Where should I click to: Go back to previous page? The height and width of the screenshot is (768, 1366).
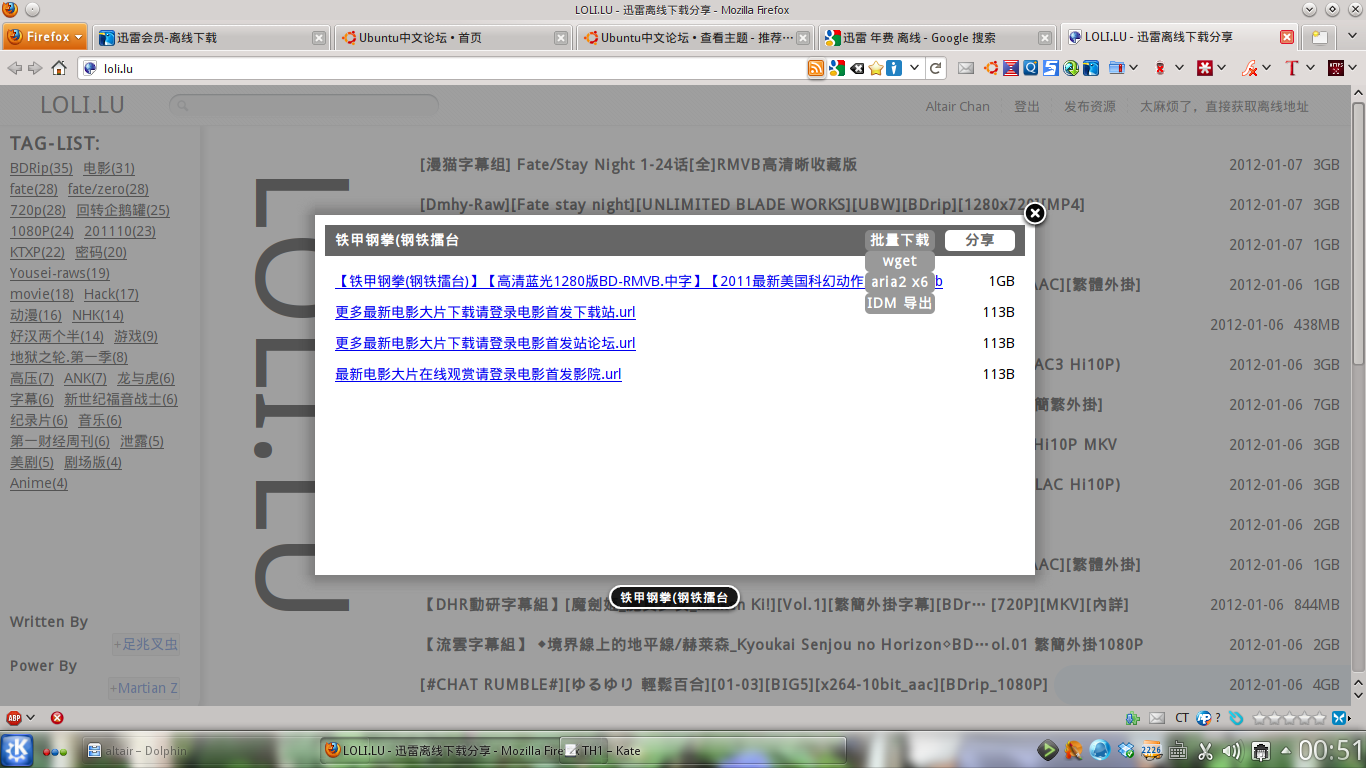[14, 68]
